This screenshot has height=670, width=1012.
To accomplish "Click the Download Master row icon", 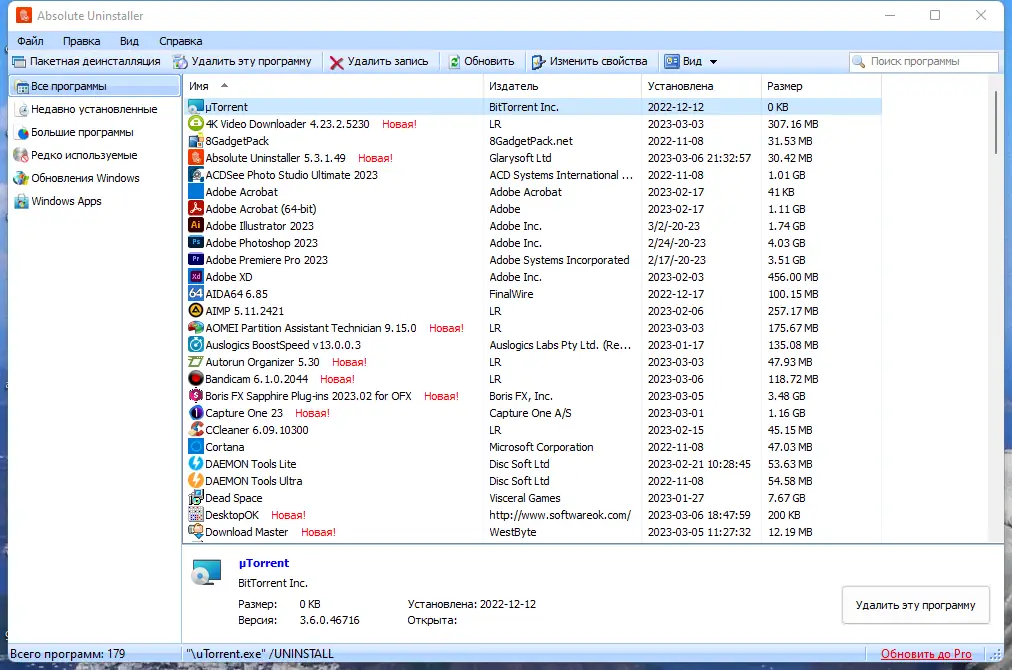I will pyautogui.click(x=196, y=531).
